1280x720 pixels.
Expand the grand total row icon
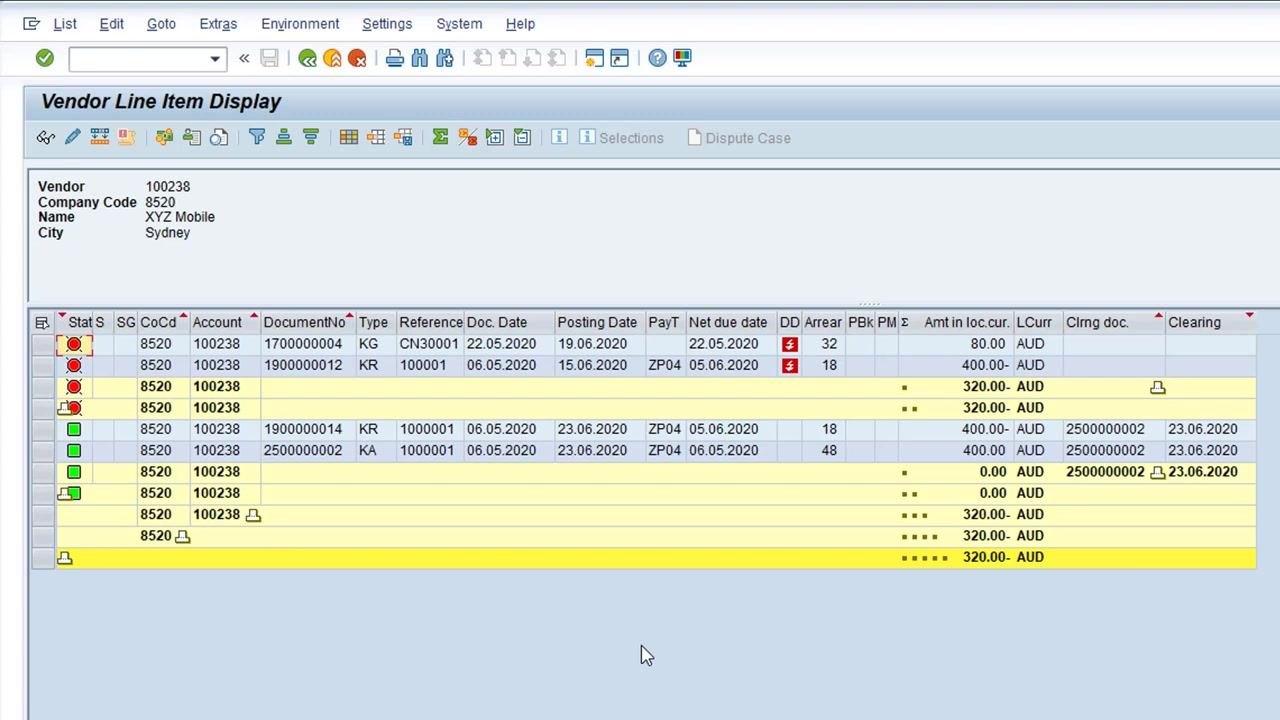click(x=65, y=558)
